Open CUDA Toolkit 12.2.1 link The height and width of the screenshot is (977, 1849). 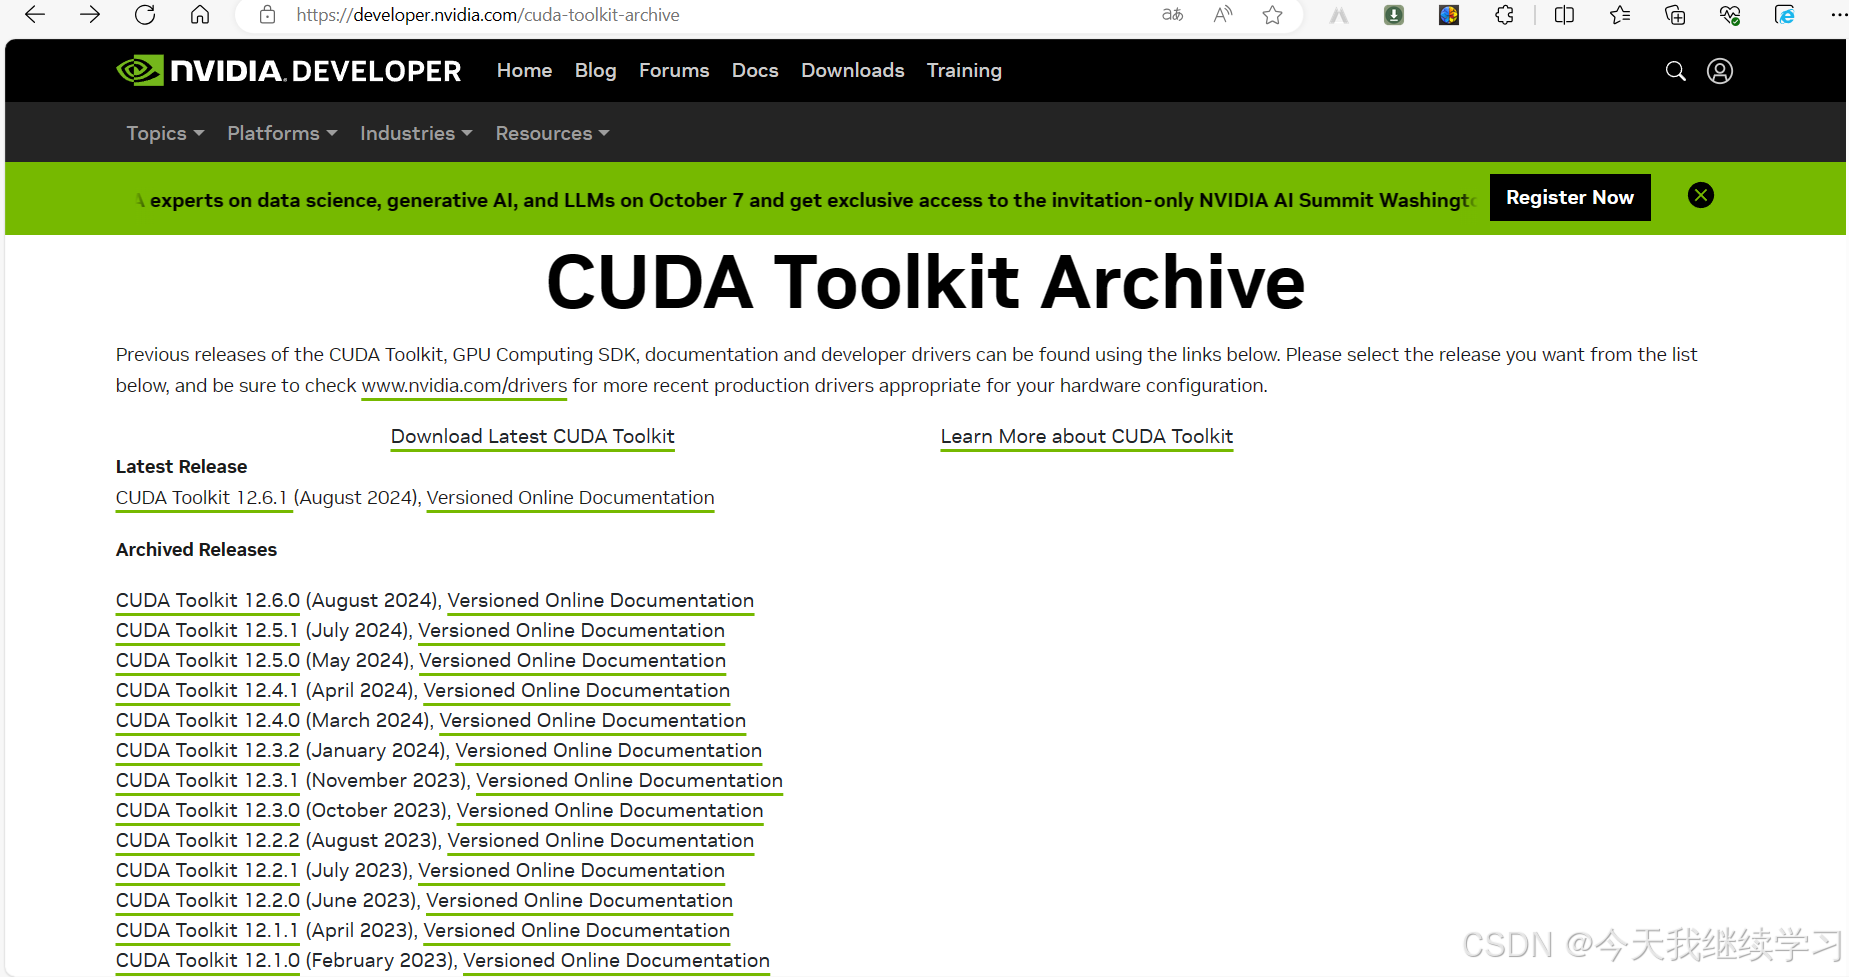(x=207, y=871)
